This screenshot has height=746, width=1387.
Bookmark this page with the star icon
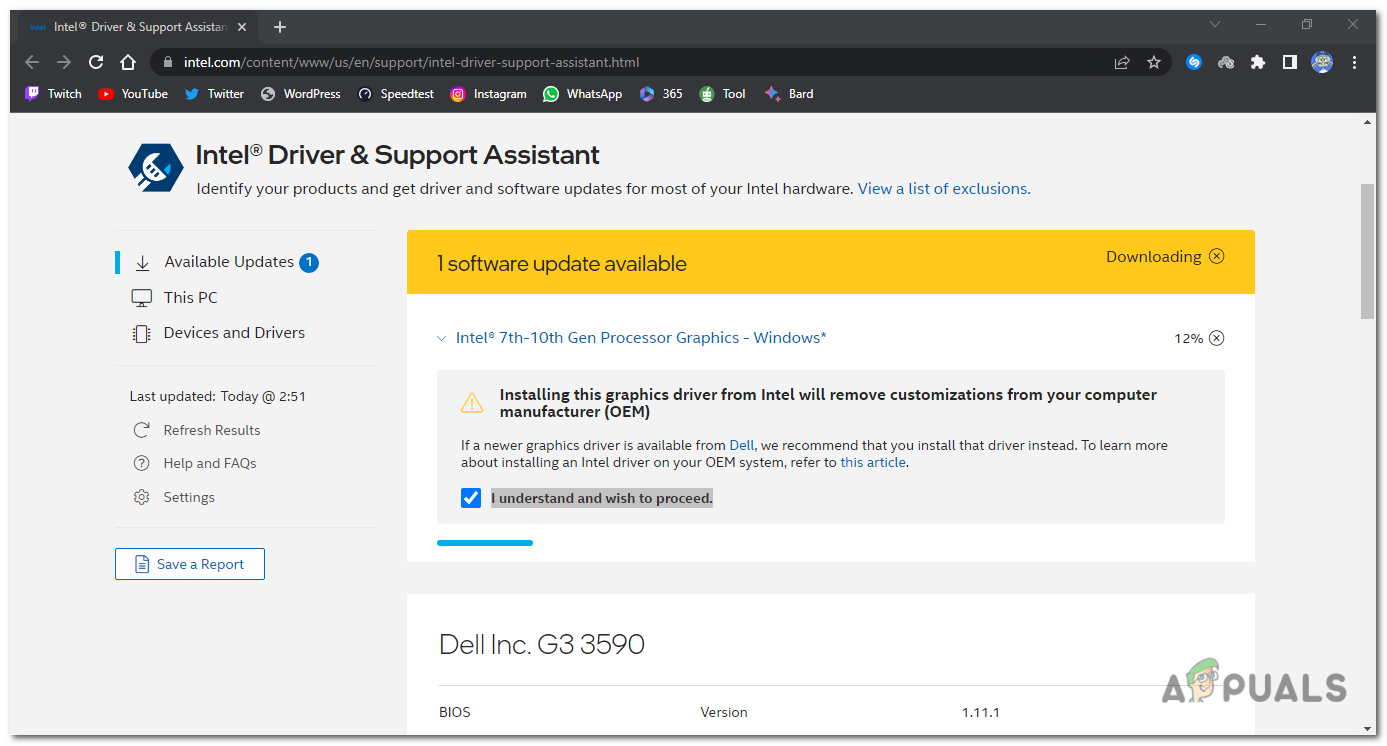[x=1154, y=62]
